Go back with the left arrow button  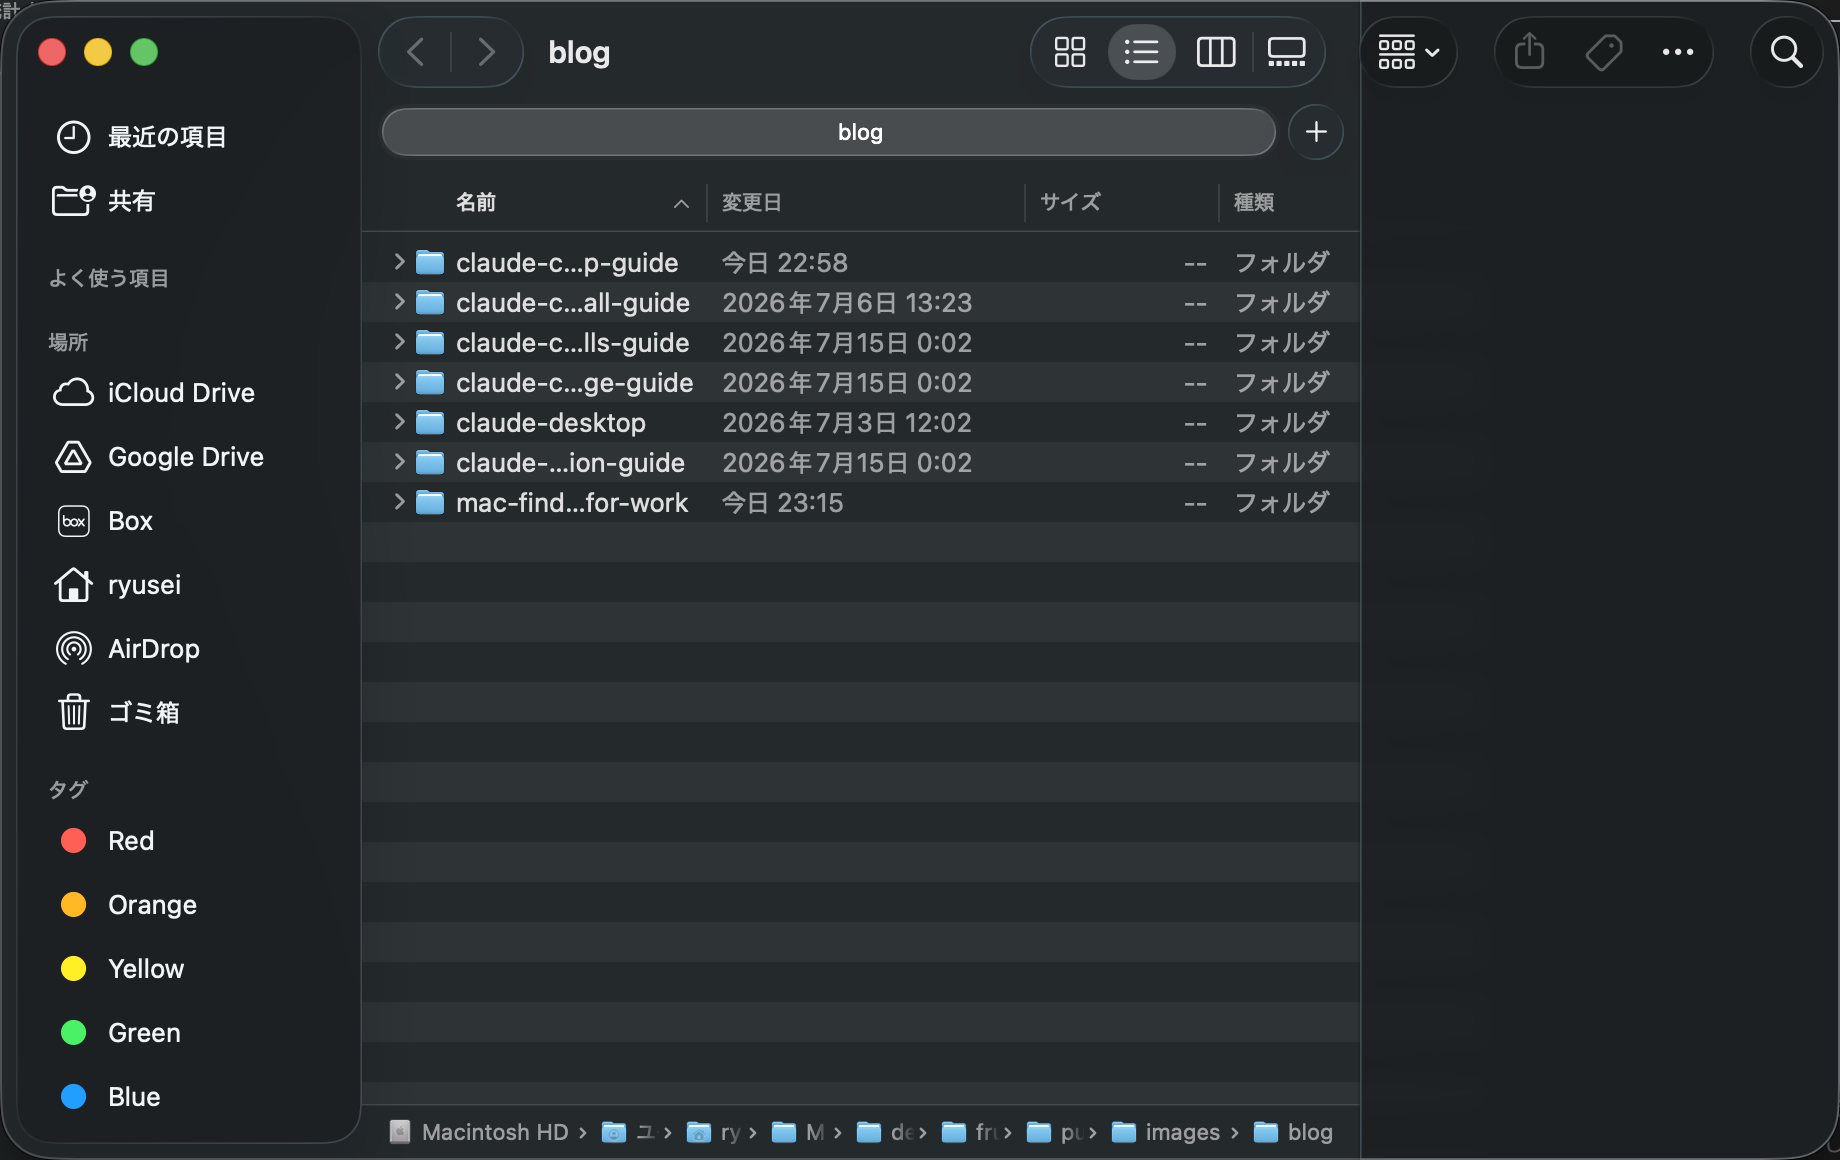[416, 52]
